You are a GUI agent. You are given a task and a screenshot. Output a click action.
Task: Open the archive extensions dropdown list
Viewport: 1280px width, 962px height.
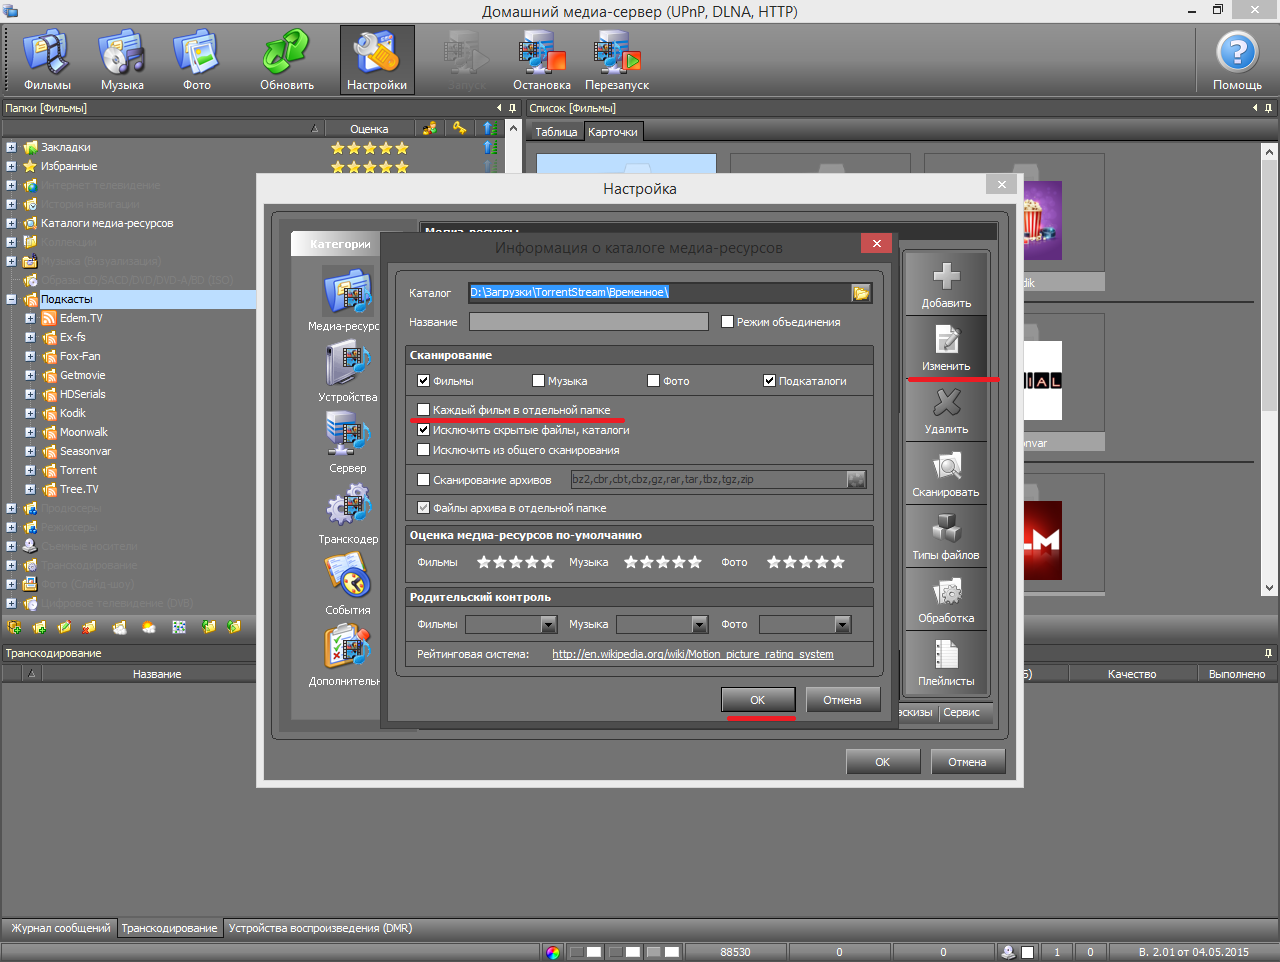(x=856, y=480)
